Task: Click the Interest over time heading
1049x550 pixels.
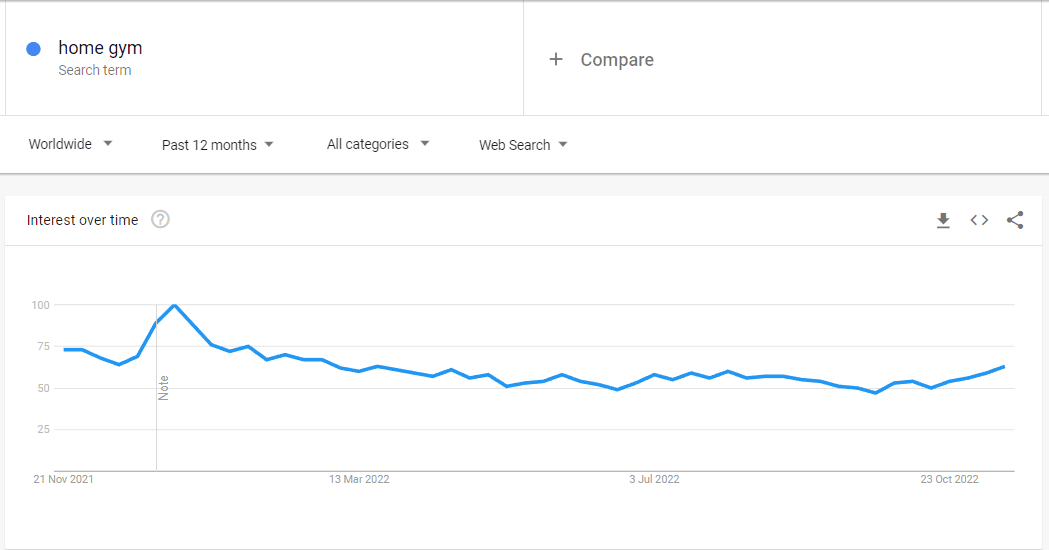Action: coord(82,220)
